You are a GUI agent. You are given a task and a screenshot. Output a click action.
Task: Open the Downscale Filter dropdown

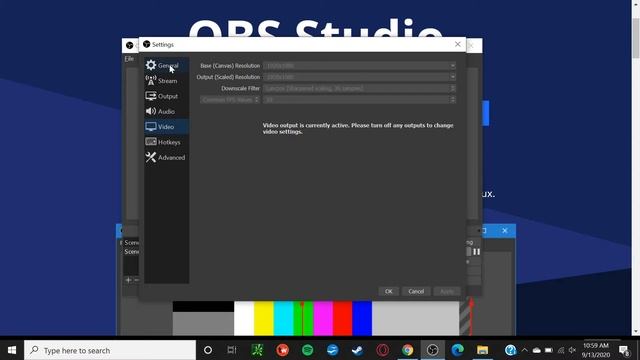coord(359,88)
